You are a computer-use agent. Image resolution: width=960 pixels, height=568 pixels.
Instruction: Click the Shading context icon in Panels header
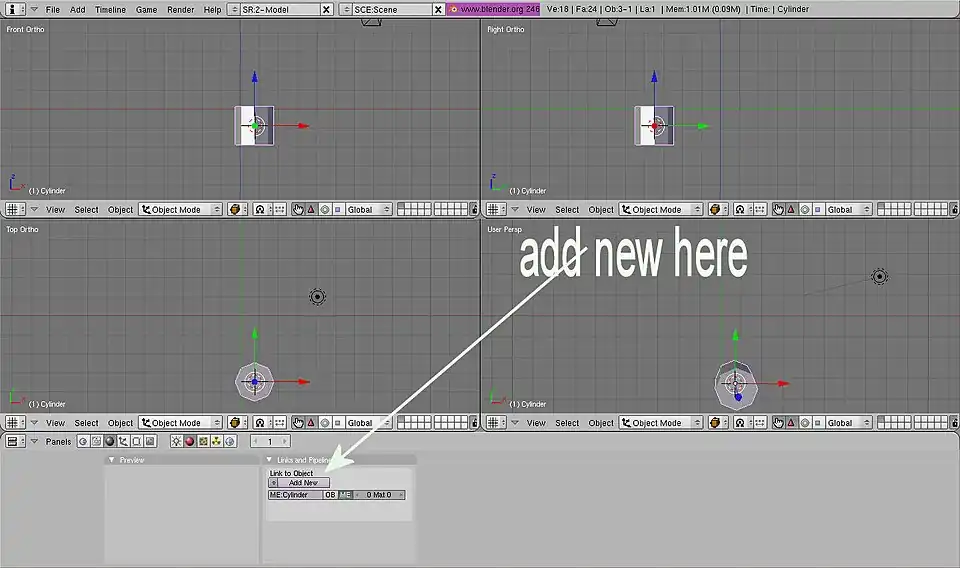point(110,441)
